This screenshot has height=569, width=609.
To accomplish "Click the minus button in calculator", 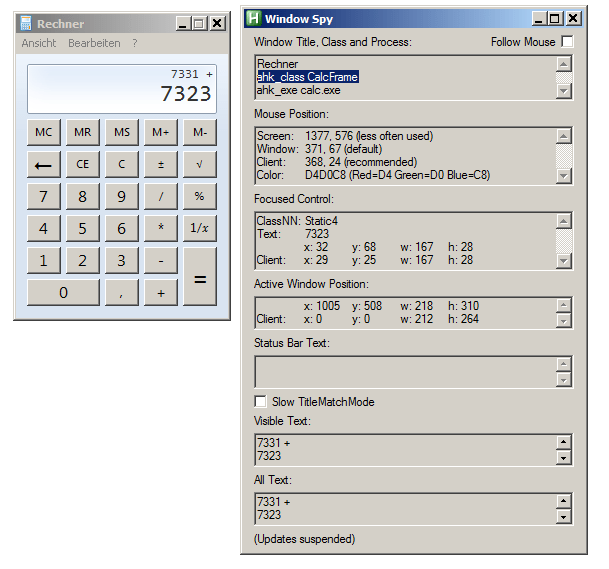I will (x=161, y=261).
